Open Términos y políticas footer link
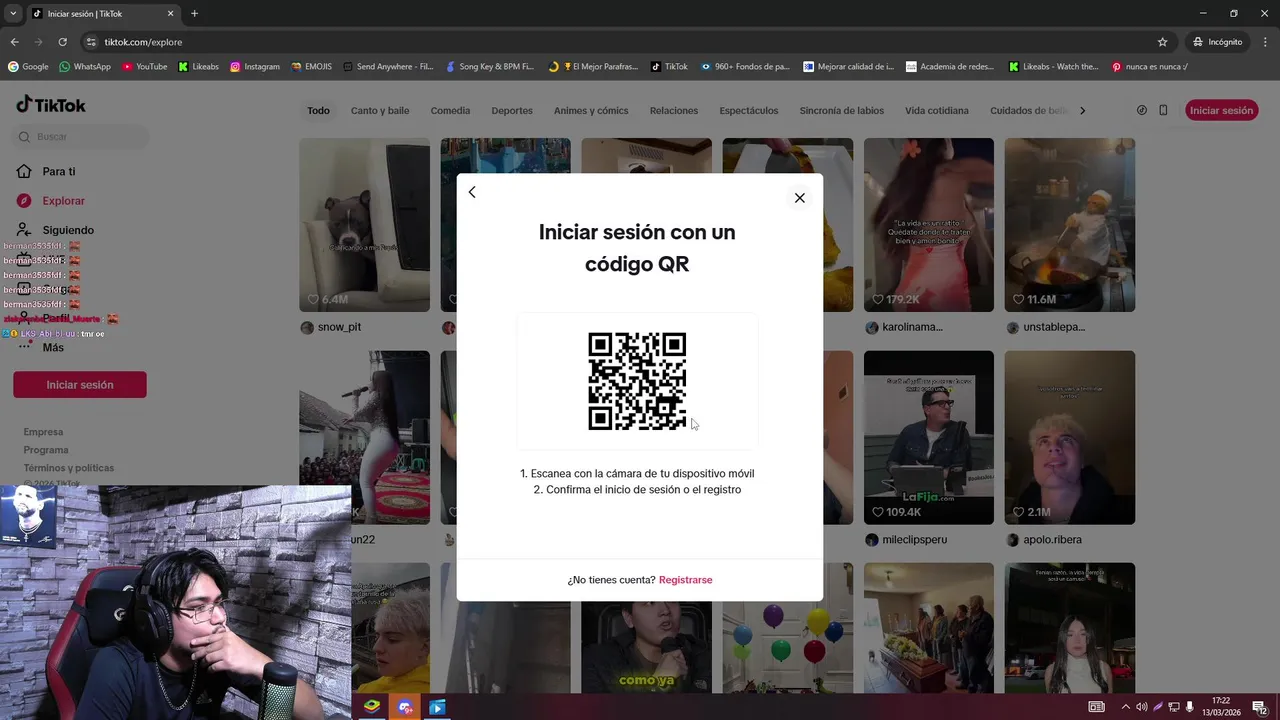The width and height of the screenshot is (1280, 720). tap(69, 468)
